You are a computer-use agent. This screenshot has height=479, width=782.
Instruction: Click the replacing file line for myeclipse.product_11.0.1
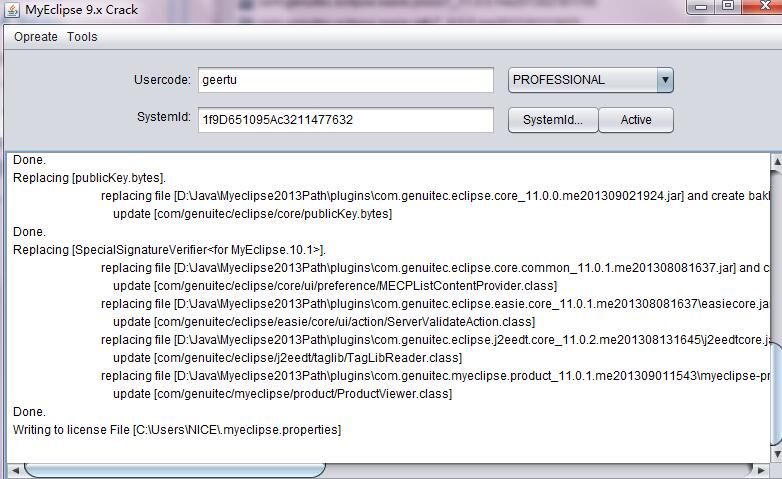coord(435,376)
